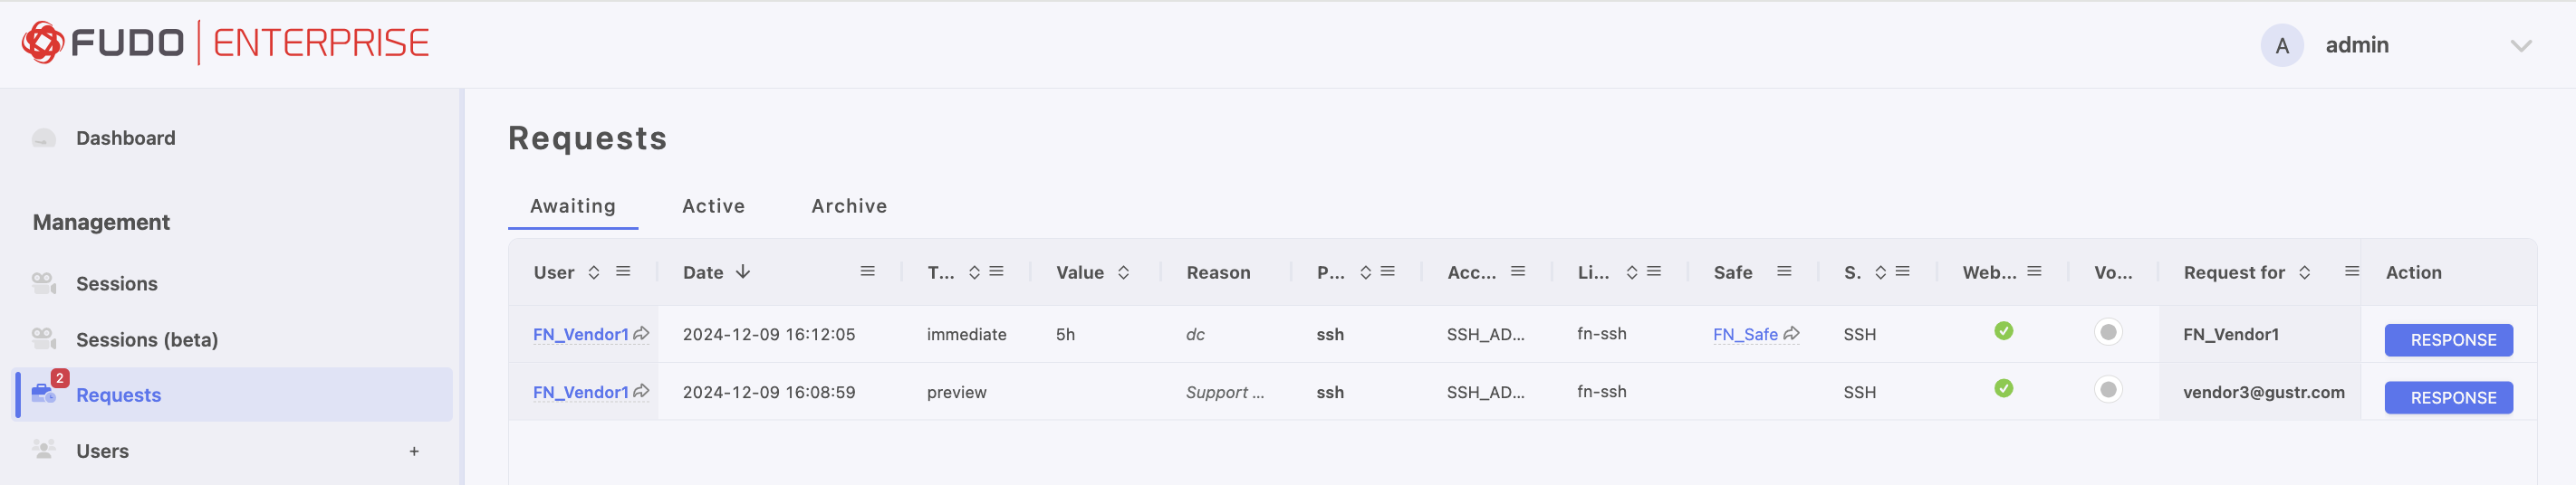Click the Requests briefcase icon with badge
Screen dimensions: 2576x485
[46, 392]
